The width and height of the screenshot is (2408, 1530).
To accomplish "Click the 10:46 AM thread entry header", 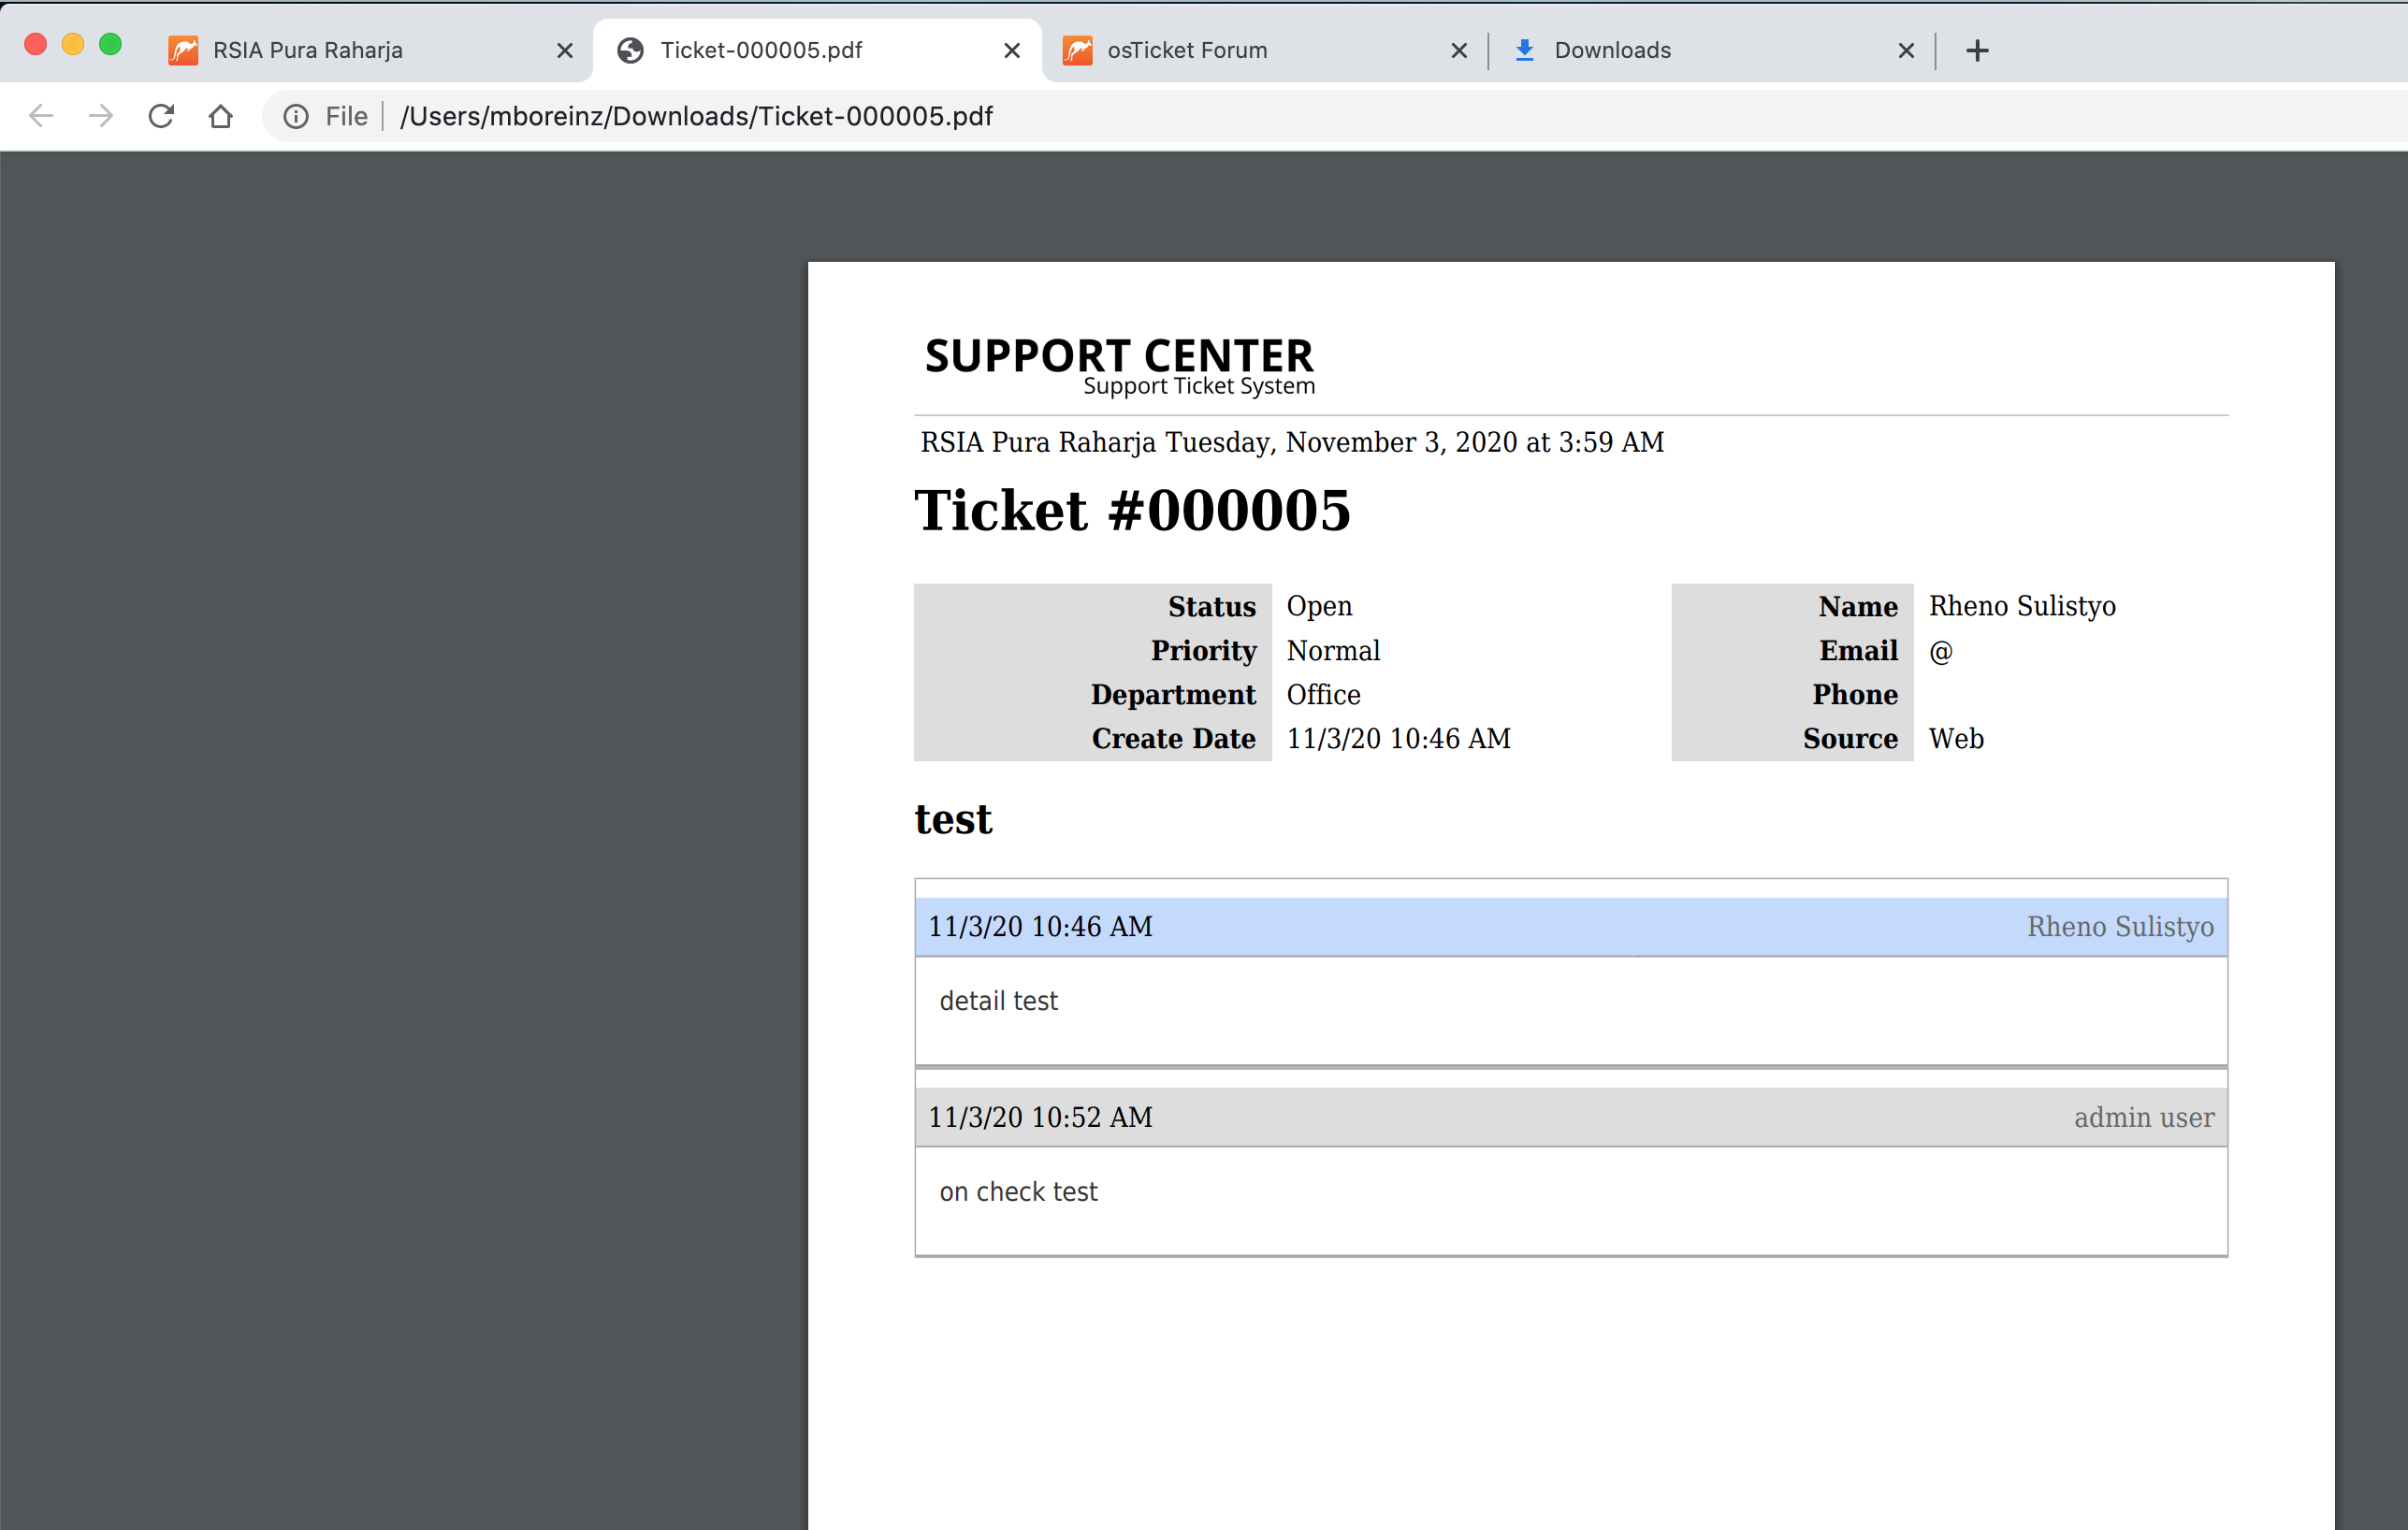I will point(1570,926).
